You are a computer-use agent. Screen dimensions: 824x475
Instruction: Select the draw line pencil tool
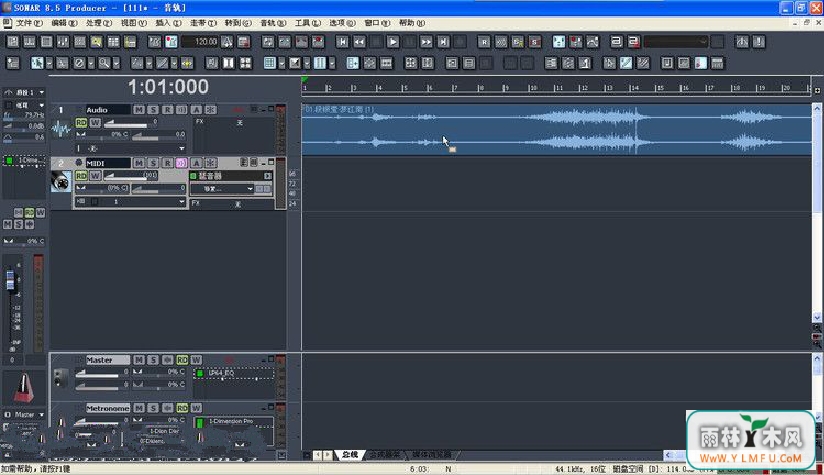click(x=162, y=63)
